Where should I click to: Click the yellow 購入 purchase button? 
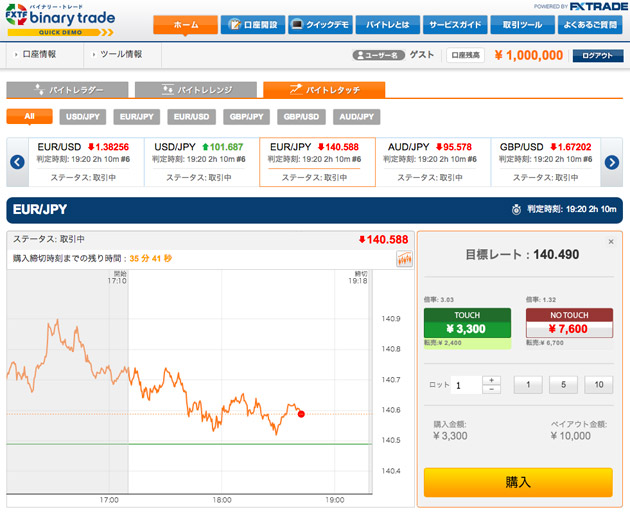coord(518,482)
